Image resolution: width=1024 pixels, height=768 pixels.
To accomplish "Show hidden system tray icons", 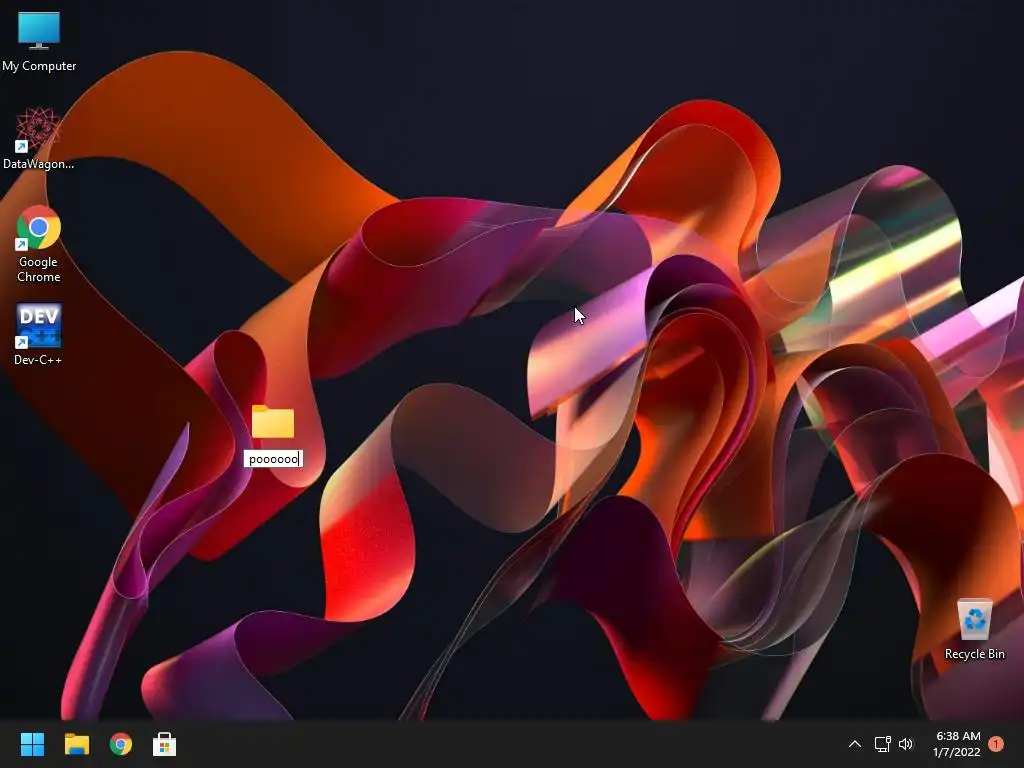I will point(854,744).
